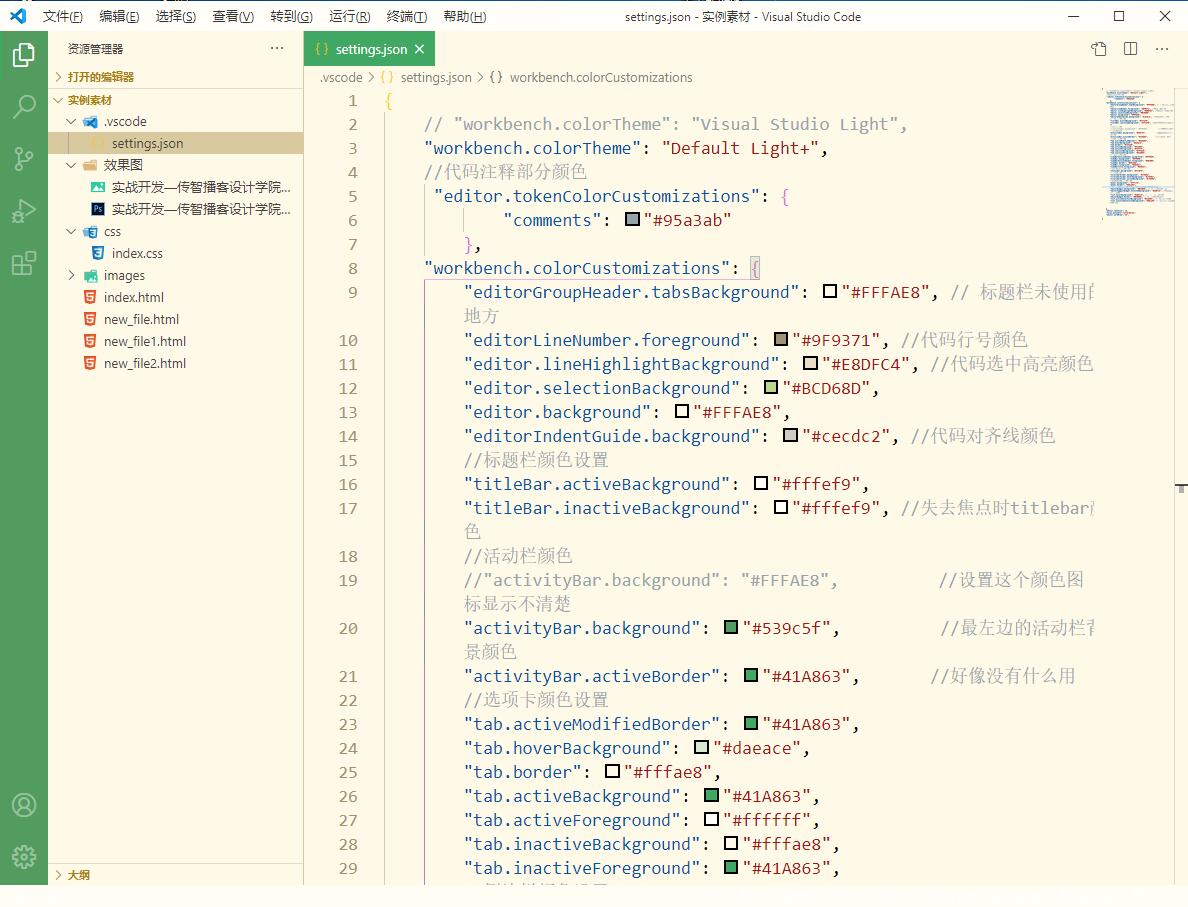Open editor More Actions ellipsis
1188x907 pixels.
coord(1162,49)
